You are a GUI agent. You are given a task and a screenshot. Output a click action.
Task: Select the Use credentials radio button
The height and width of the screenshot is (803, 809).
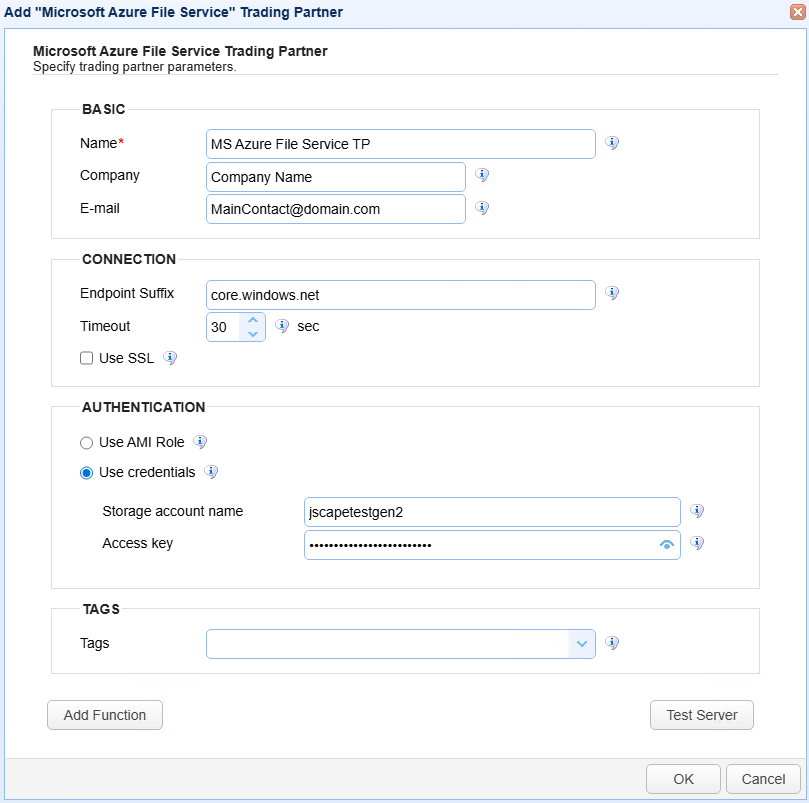[87, 472]
